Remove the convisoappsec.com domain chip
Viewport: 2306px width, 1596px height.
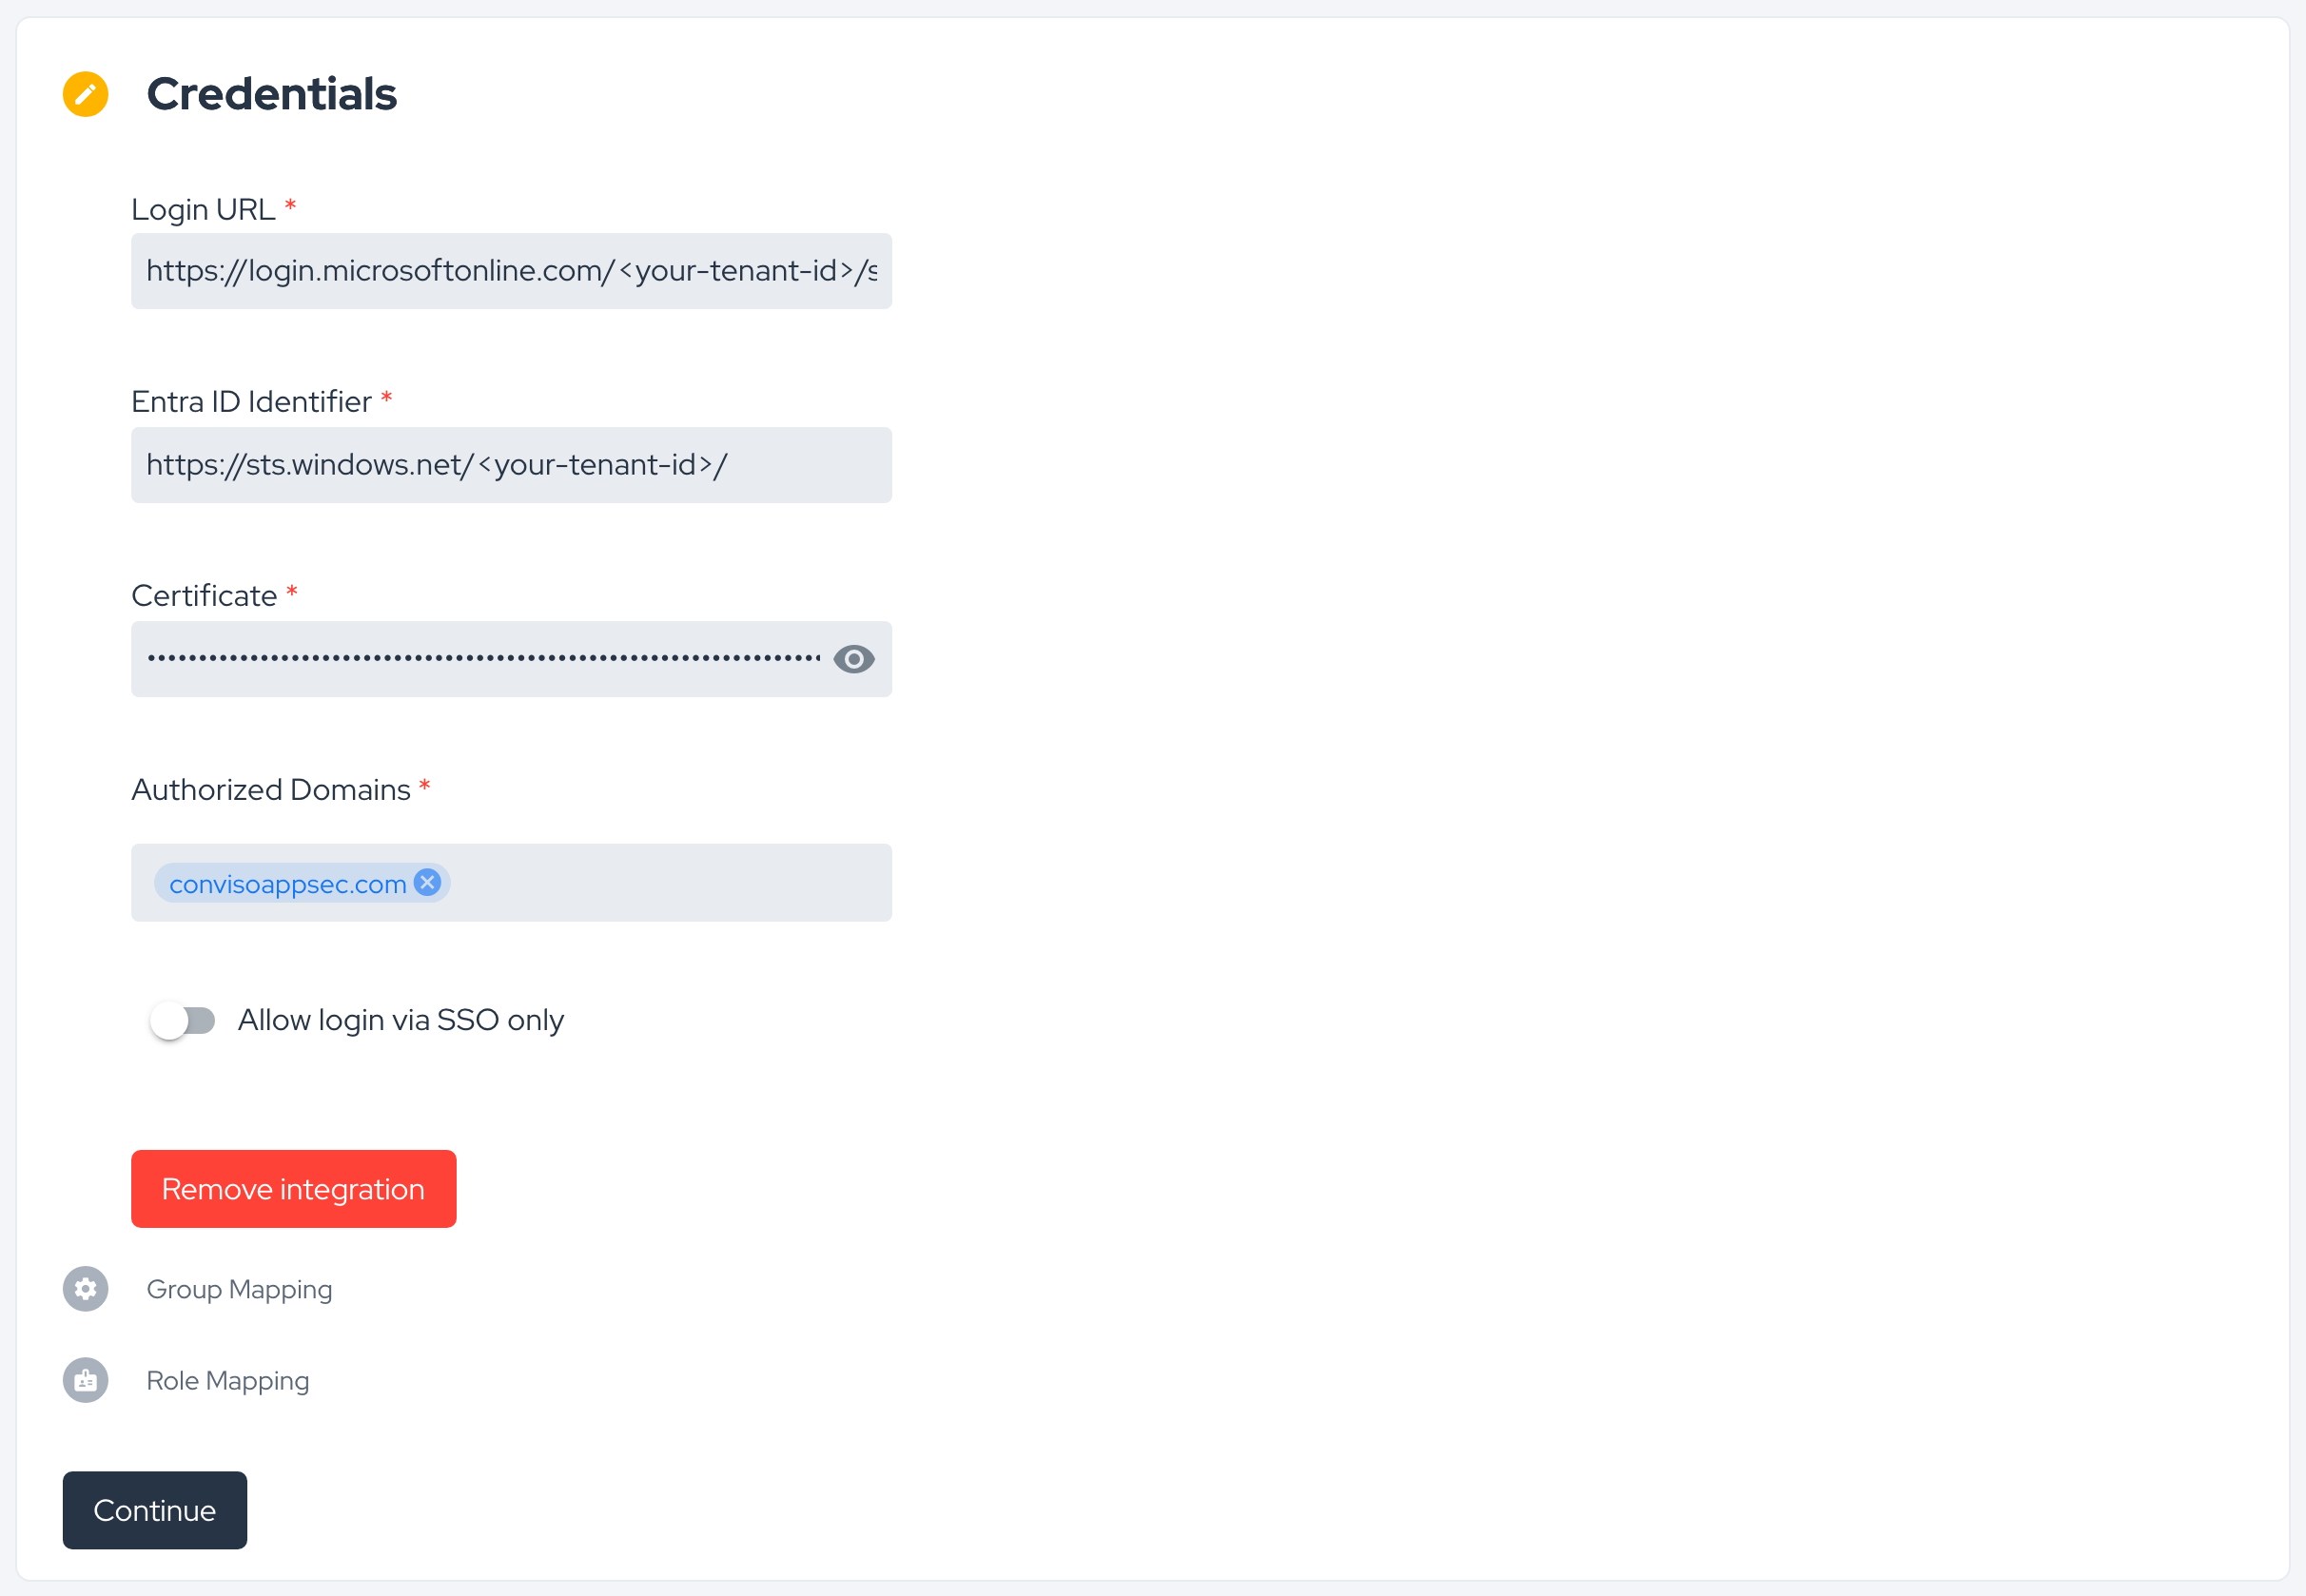click(x=427, y=882)
